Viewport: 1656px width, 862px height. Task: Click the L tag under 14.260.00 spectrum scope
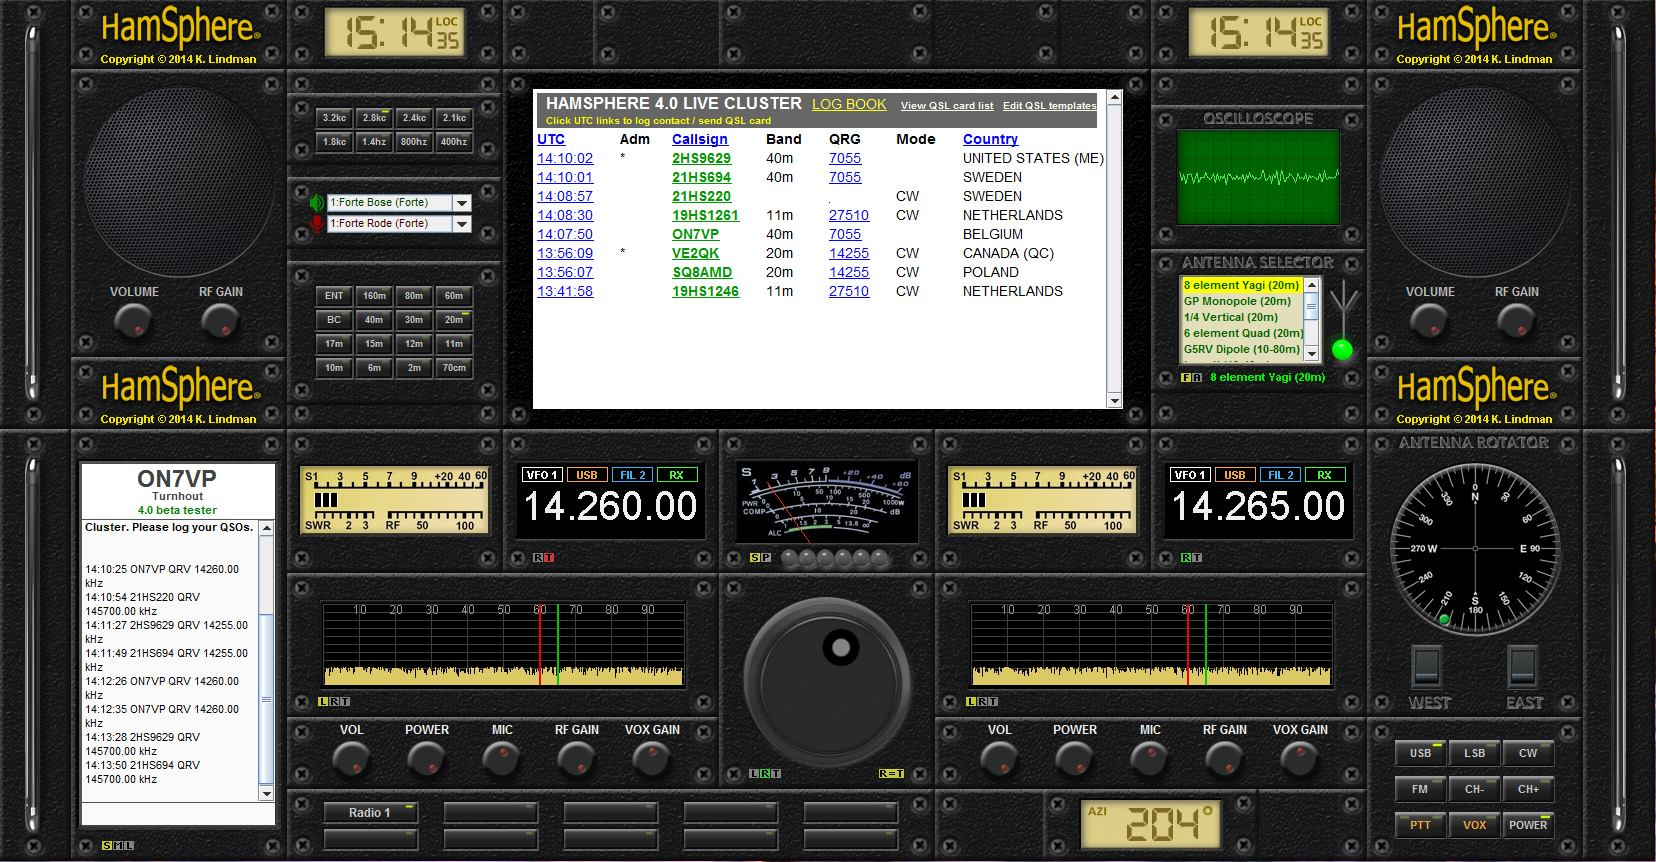pyautogui.click(x=323, y=702)
